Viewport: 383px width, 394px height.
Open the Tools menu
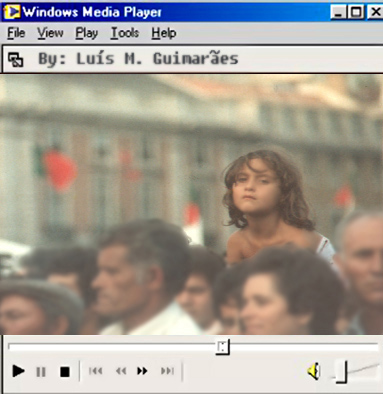tap(125, 33)
